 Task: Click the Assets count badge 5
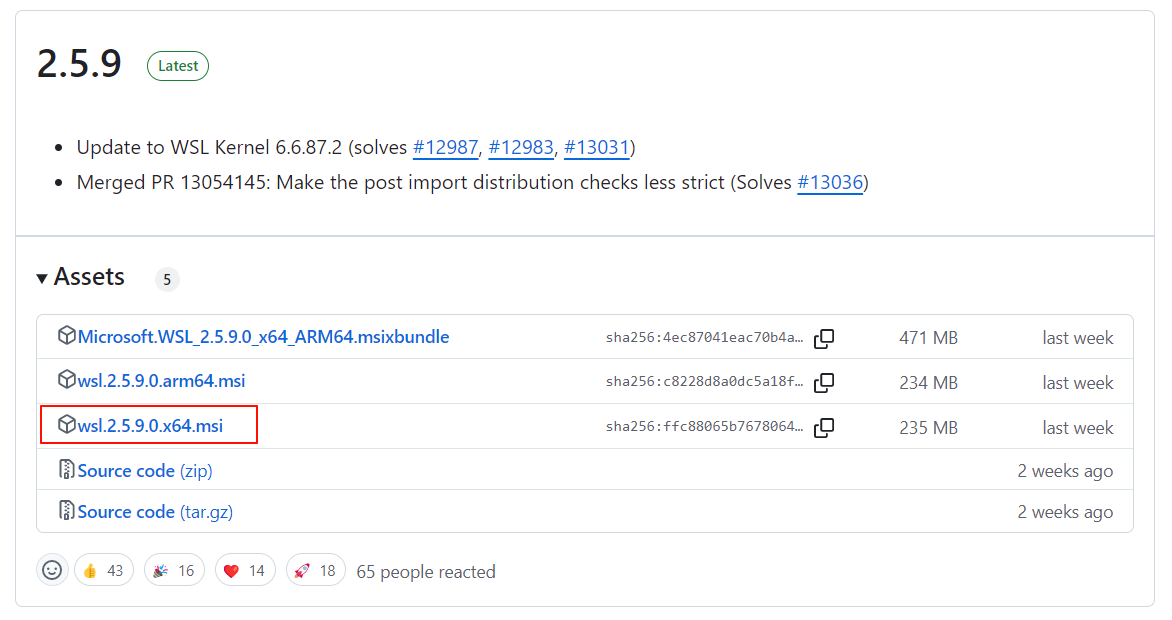167,280
